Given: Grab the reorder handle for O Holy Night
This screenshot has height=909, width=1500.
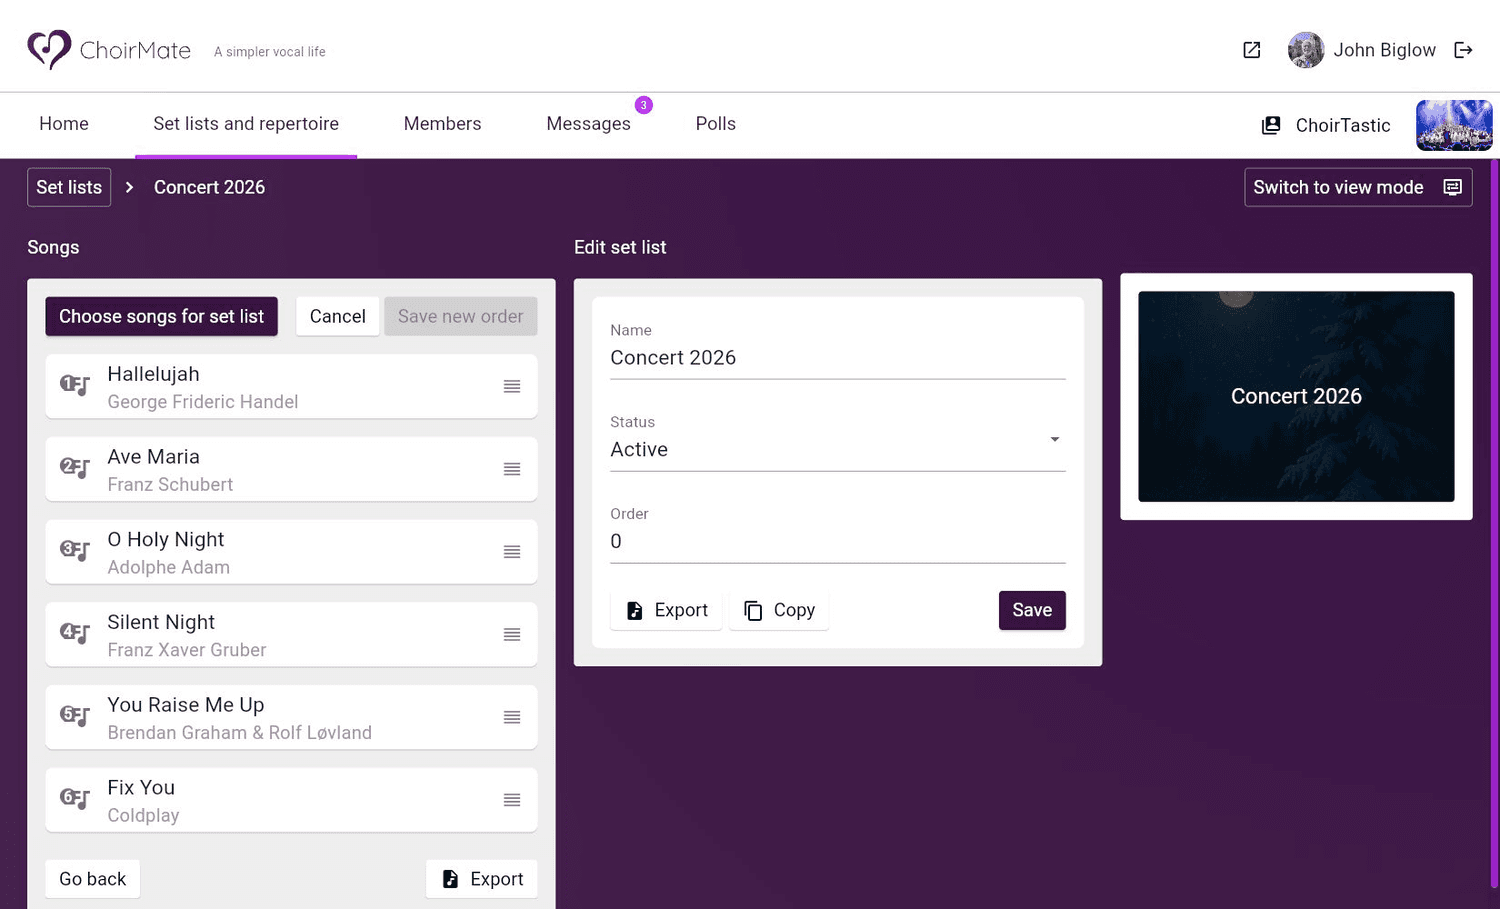Looking at the screenshot, I should (512, 552).
